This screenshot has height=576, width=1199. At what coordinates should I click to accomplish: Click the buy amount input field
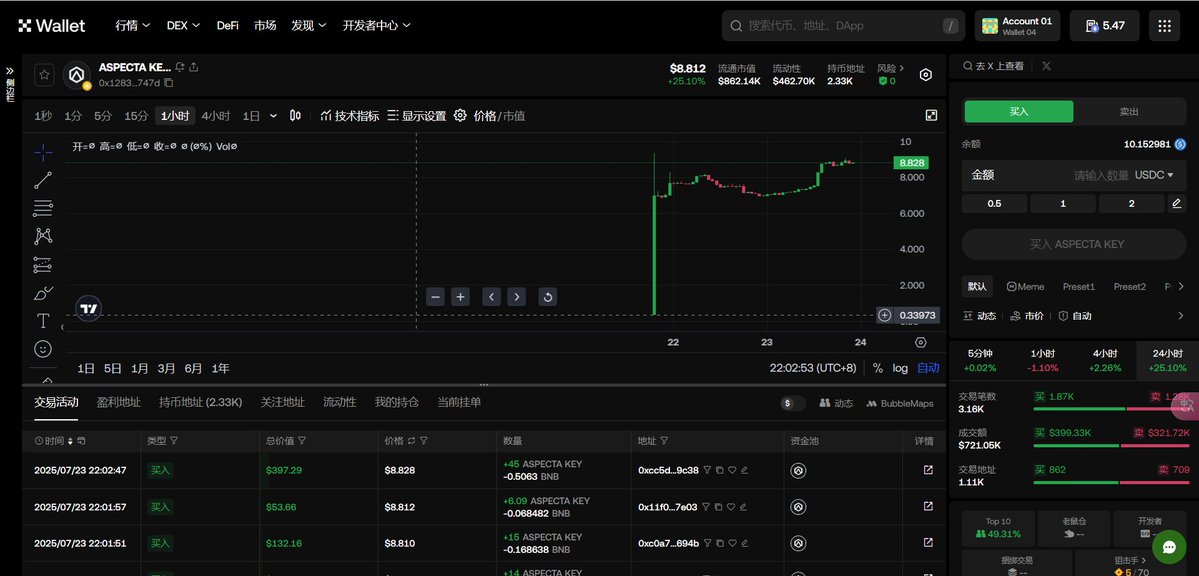pyautogui.click(x=1074, y=175)
